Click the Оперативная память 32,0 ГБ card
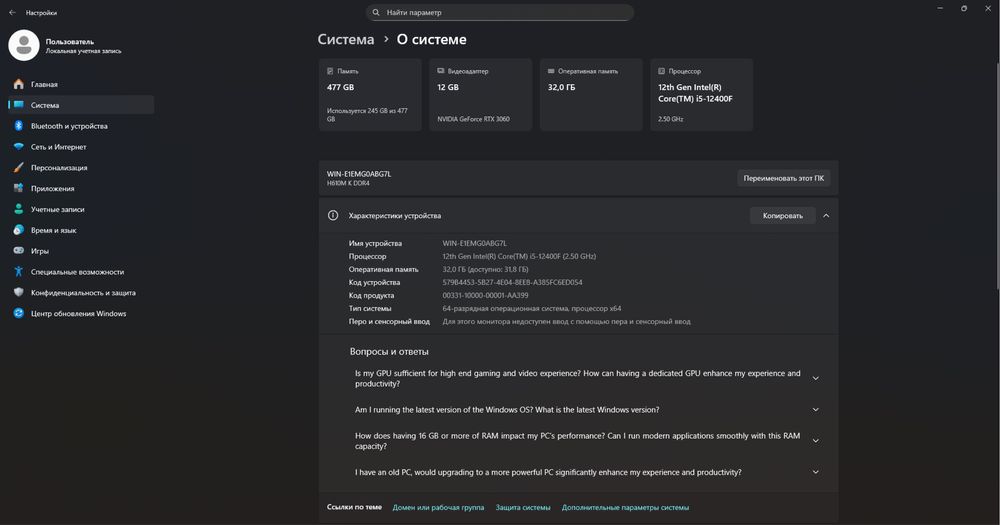Screen dimensions: 1000x525 point(591,94)
